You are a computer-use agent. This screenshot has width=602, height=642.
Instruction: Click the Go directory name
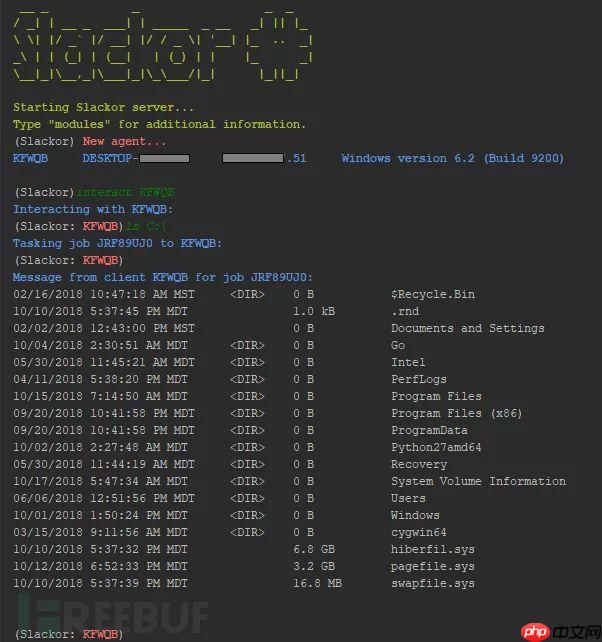click(398, 345)
